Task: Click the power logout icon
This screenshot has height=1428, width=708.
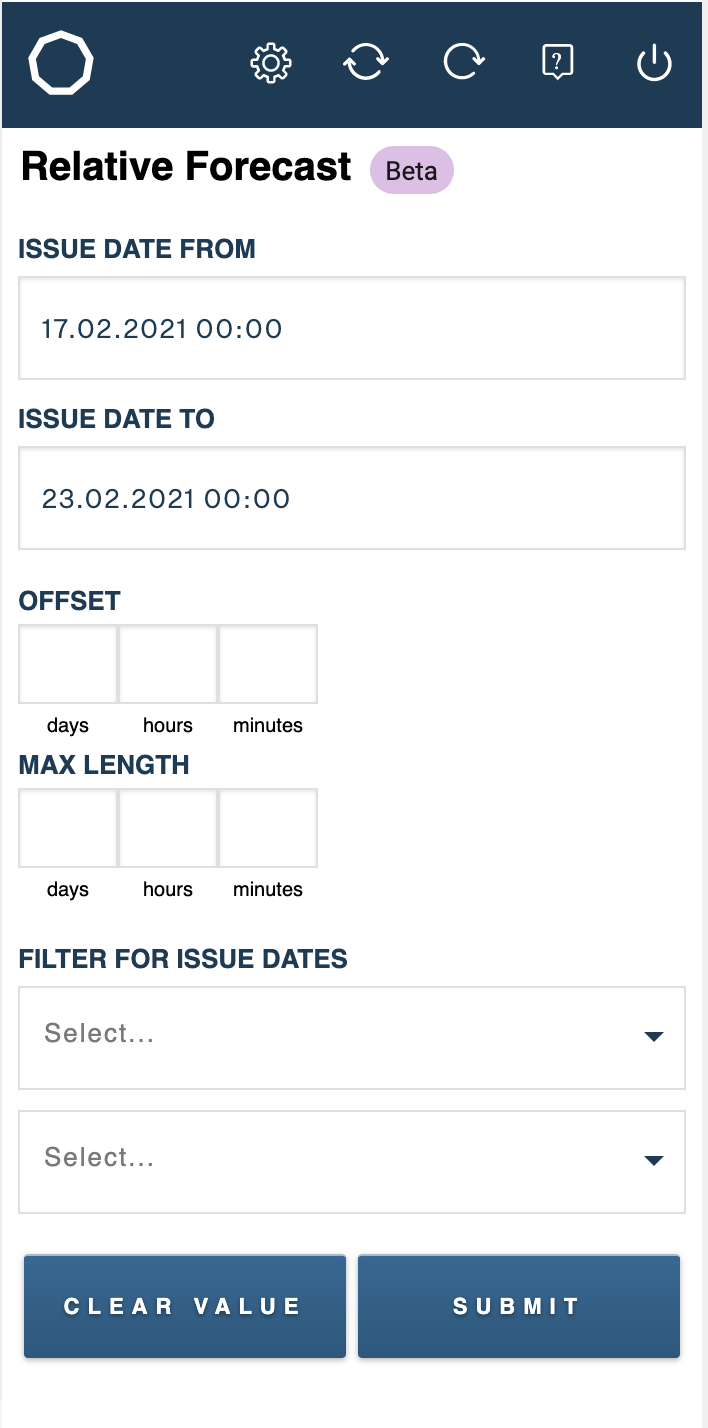Action: point(654,64)
